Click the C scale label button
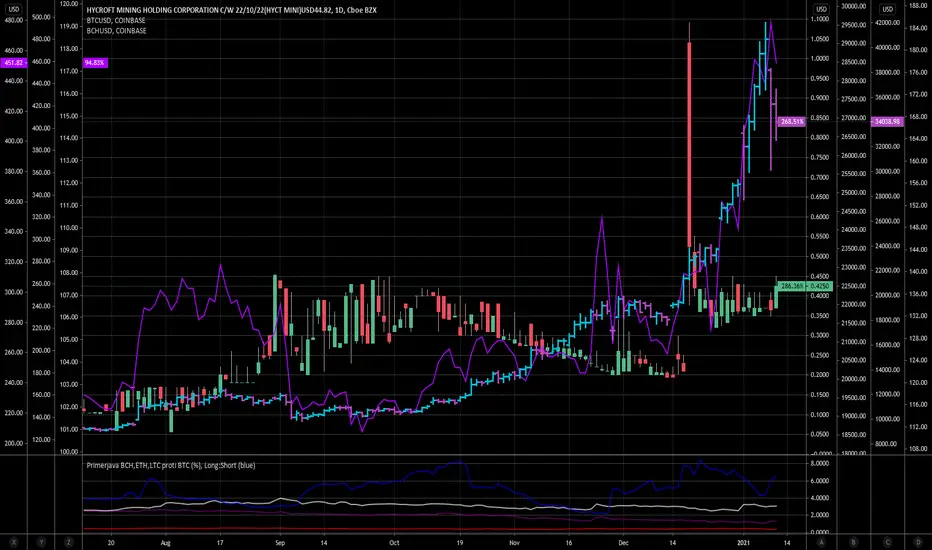The image size is (932, 550). [887, 542]
